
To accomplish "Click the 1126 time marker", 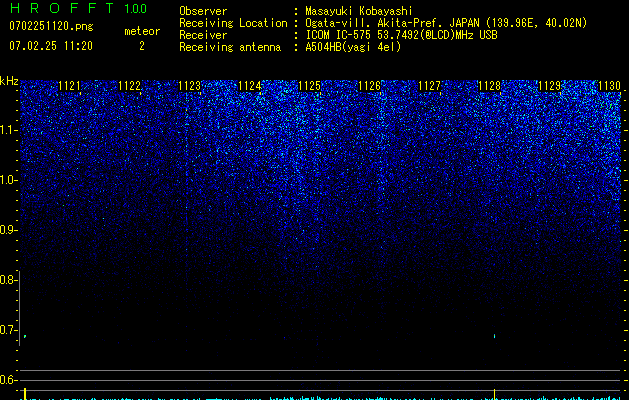I will point(369,86).
